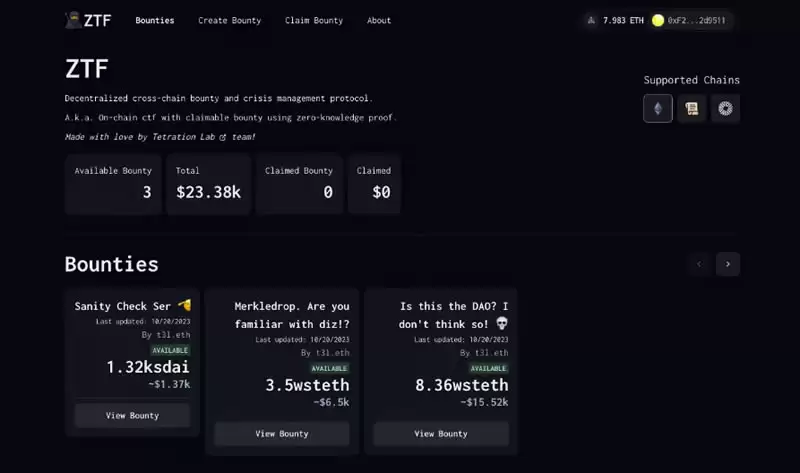This screenshot has height=473, width=800.
Task: Open the About page
Action: click(379, 20)
